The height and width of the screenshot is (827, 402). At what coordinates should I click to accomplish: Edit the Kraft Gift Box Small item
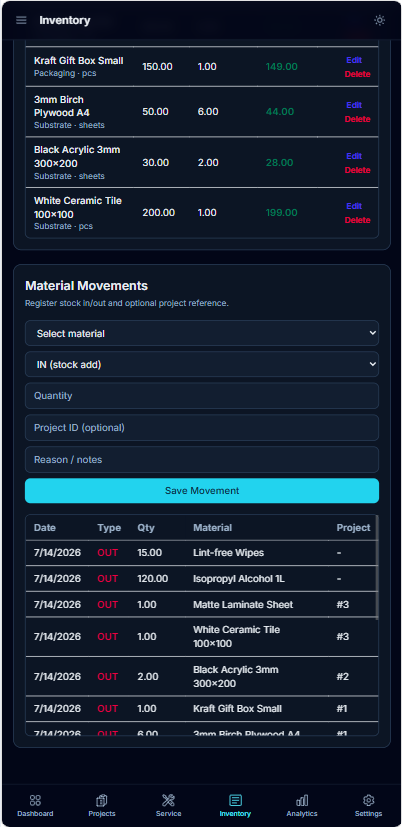pyautogui.click(x=354, y=60)
